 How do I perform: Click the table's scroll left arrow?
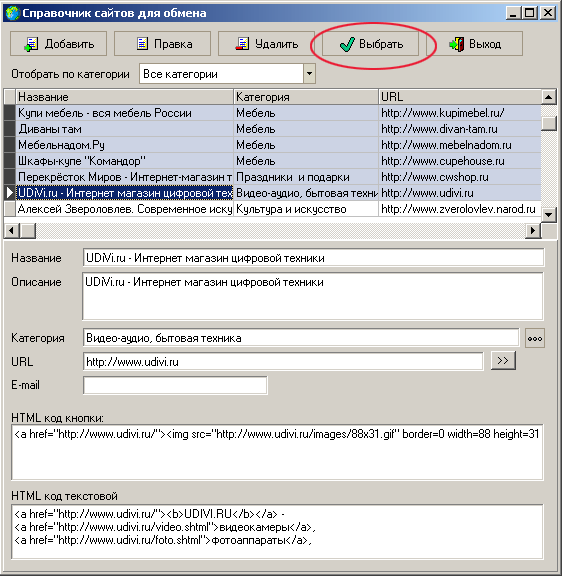pyautogui.click(x=11, y=231)
